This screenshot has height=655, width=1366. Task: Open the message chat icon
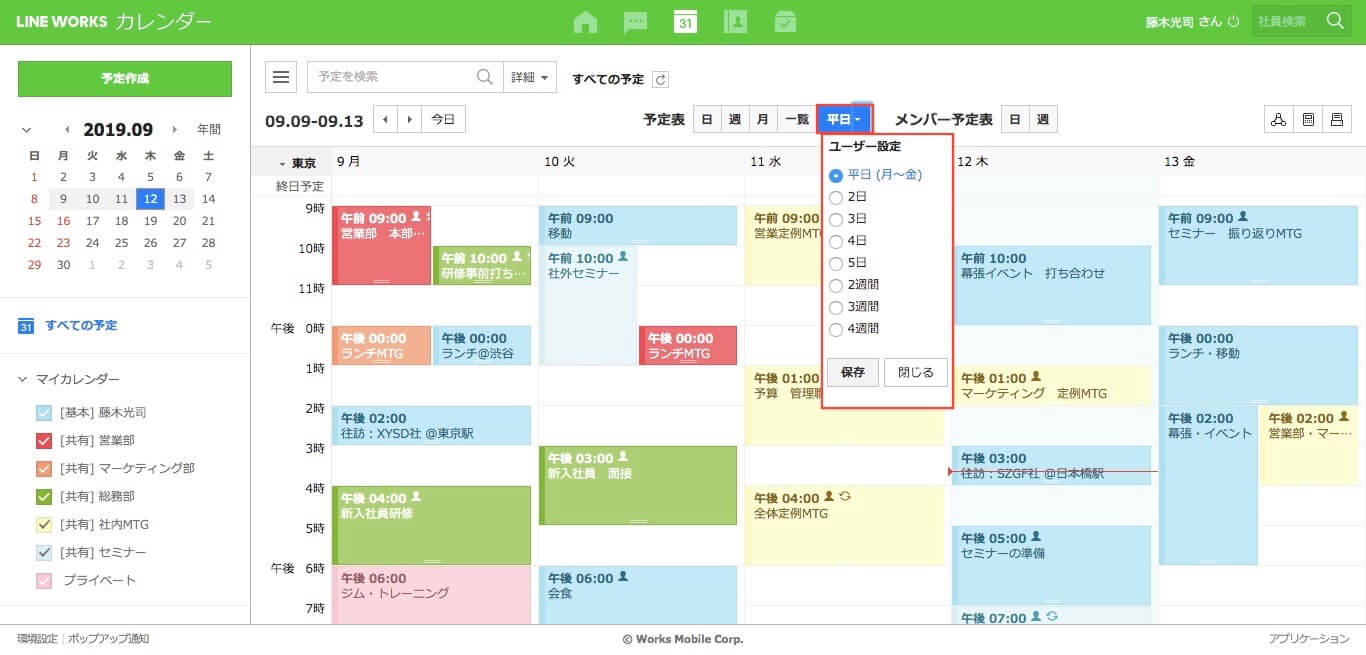point(635,22)
